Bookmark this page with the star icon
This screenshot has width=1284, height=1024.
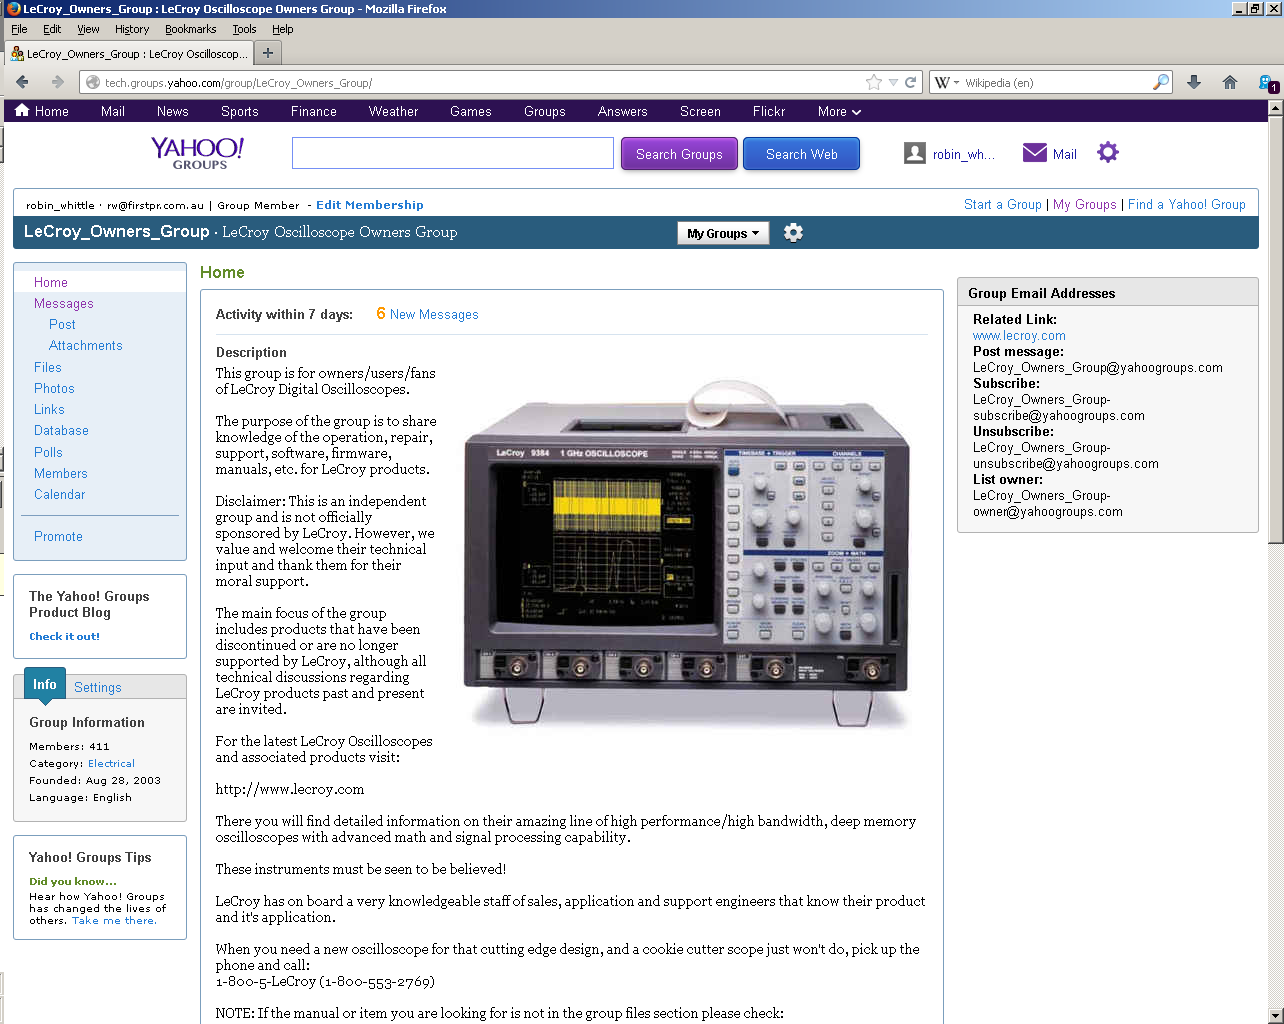coord(874,82)
